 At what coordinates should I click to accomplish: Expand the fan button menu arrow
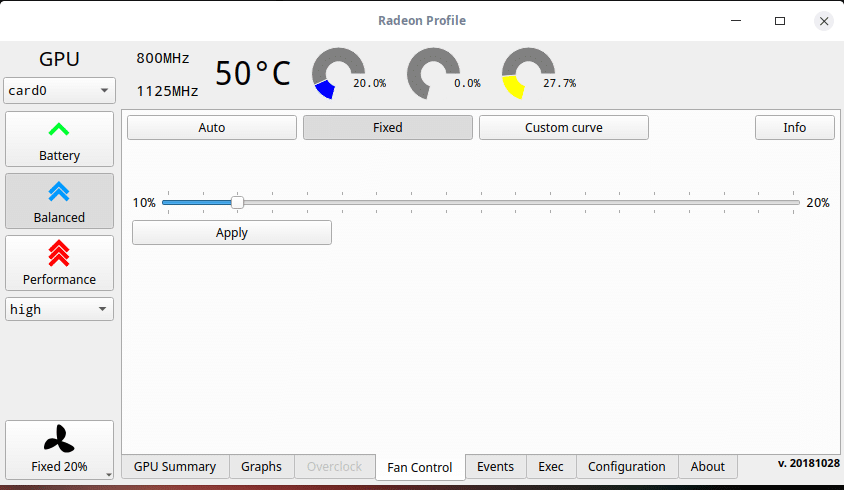[x=109, y=474]
